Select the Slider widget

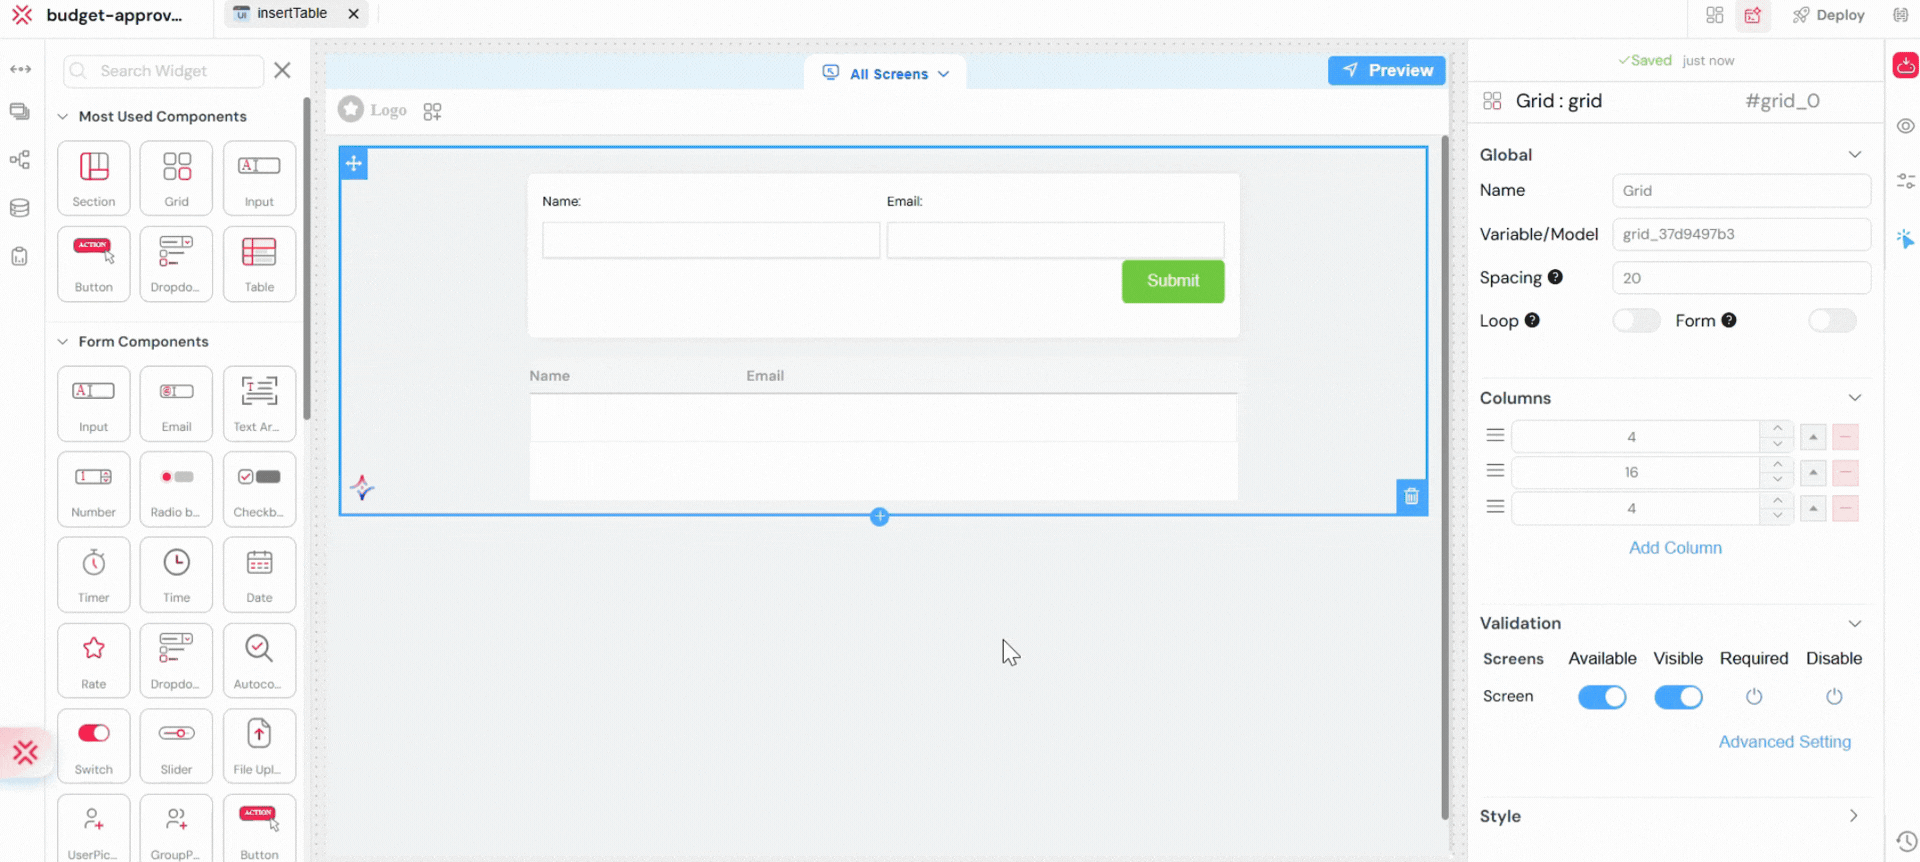point(177,745)
